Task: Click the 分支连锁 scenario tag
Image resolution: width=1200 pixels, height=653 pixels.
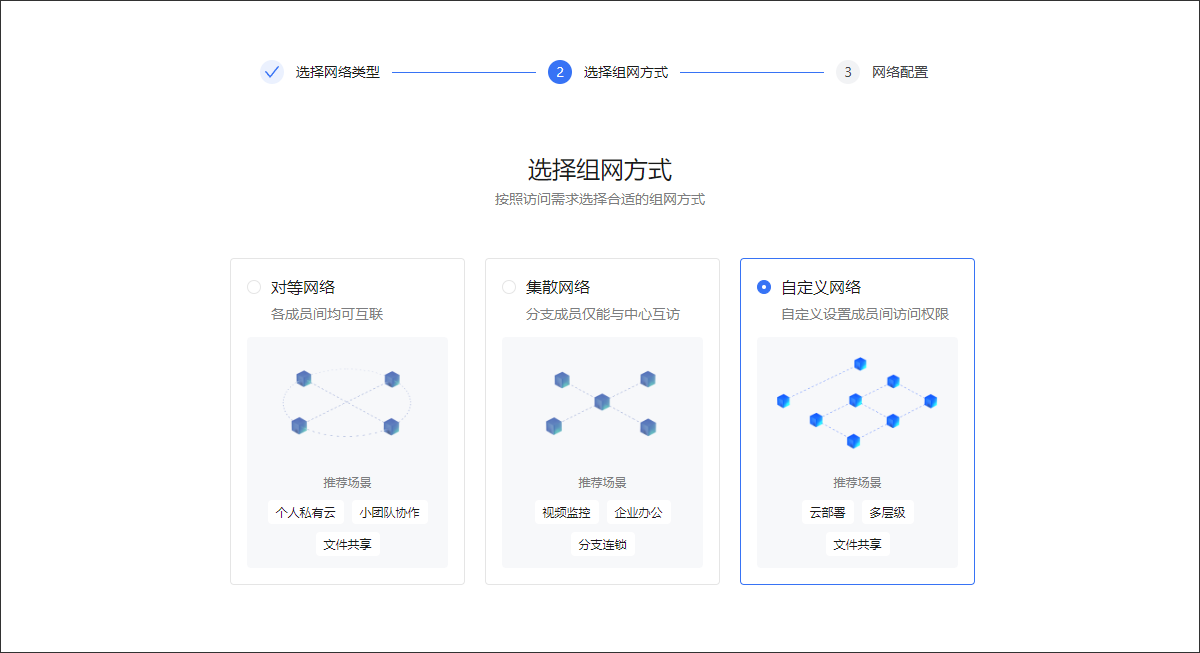Action: [x=603, y=545]
